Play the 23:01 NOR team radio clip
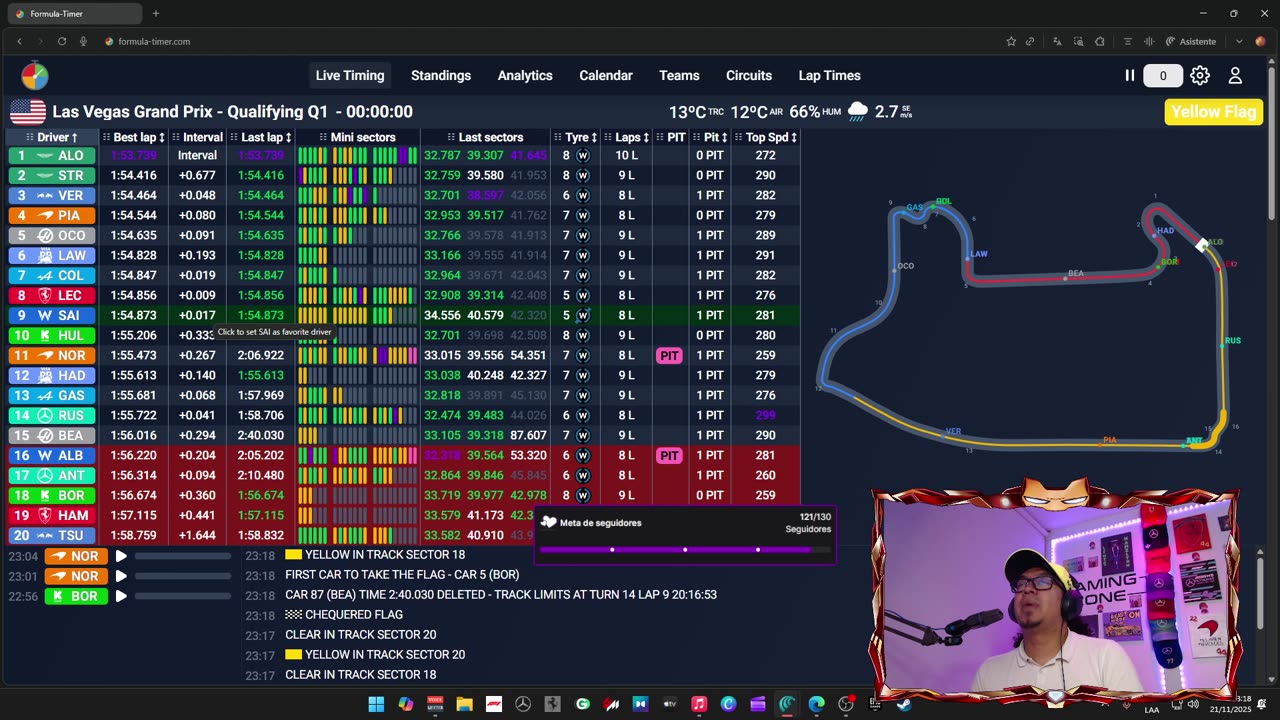This screenshot has height=720, width=1280. (x=121, y=576)
